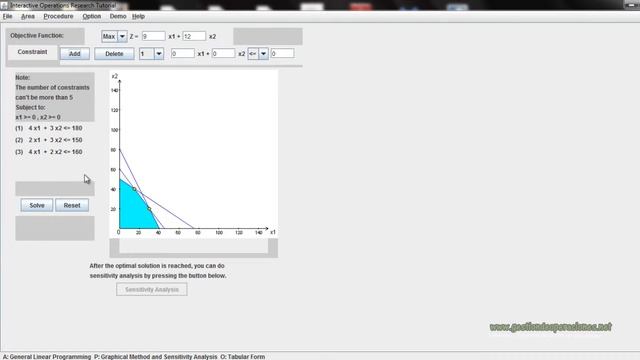
Task: Click the Add constraint button
Action: 75,53
